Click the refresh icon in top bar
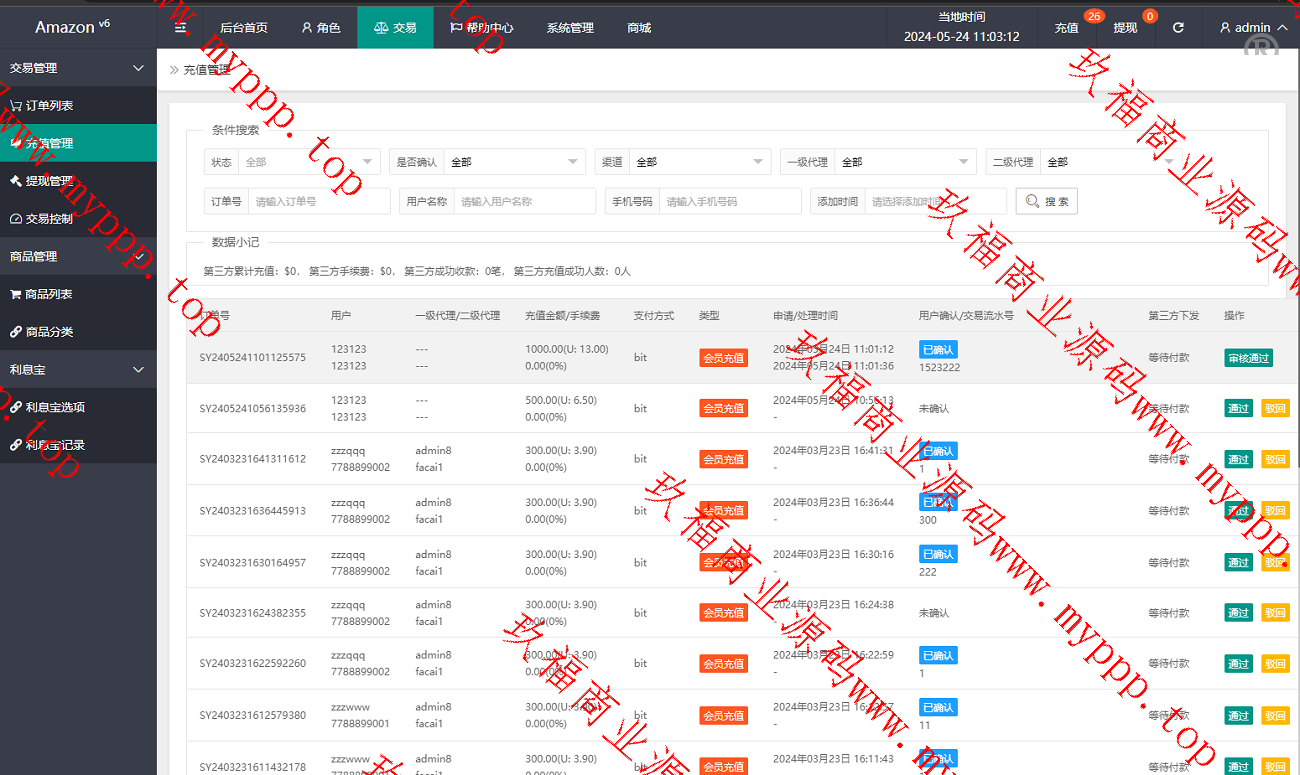1300x775 pixels. click(1178, 28)
